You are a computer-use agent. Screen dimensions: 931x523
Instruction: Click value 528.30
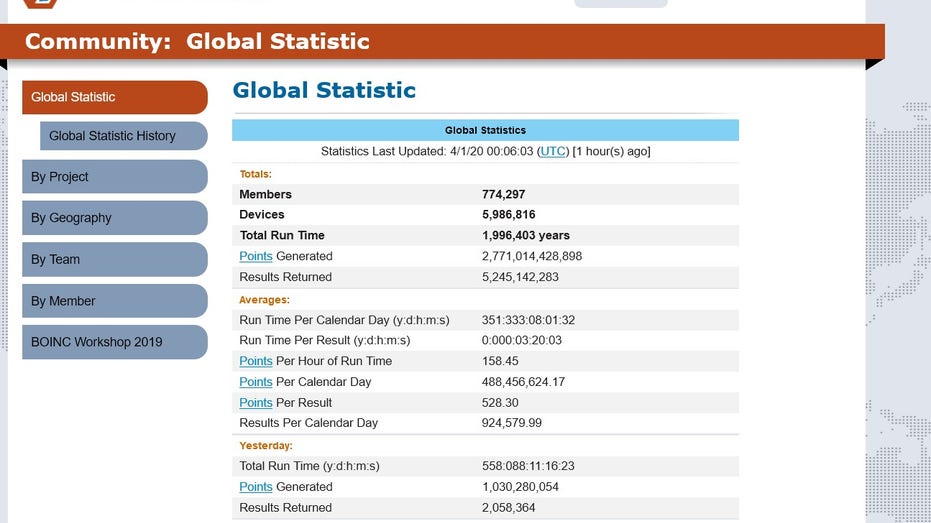tap(500, 402)
